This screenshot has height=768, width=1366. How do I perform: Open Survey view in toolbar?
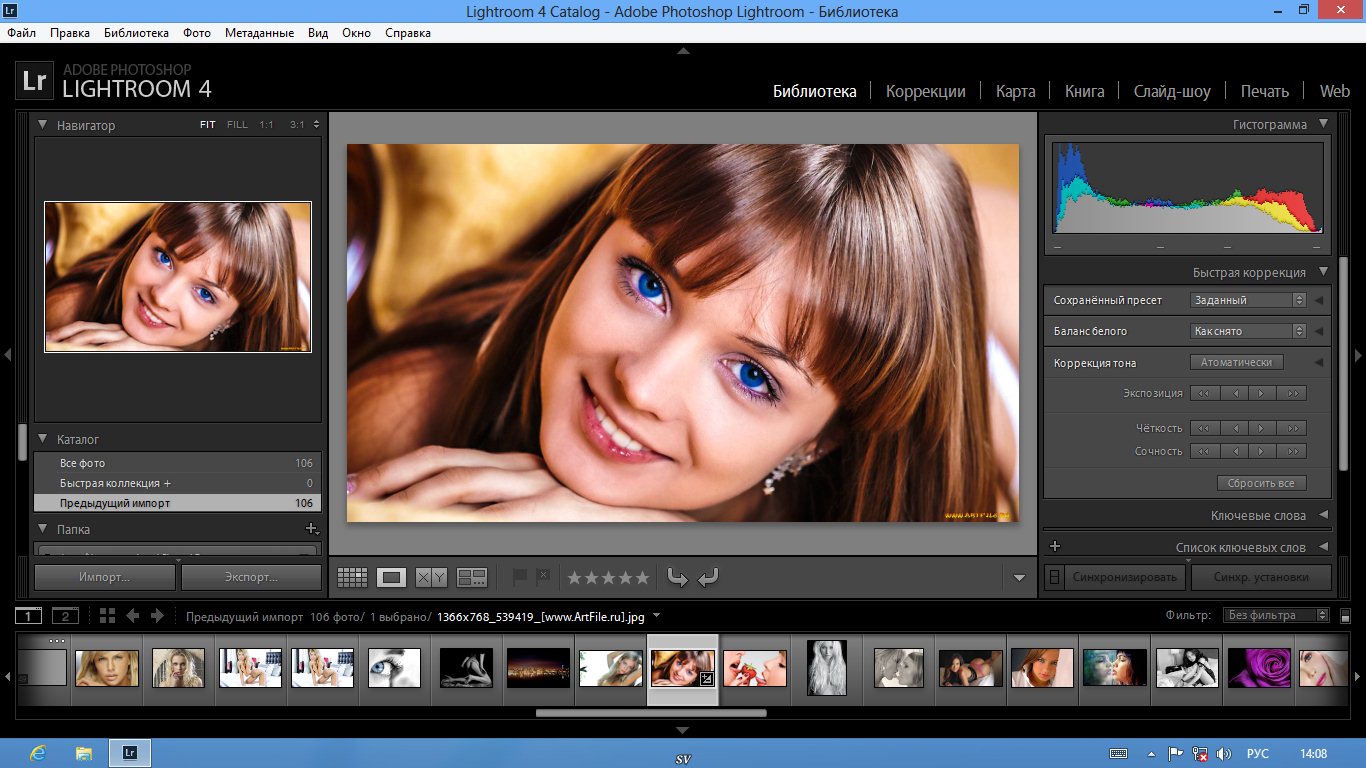coord(471,577)
